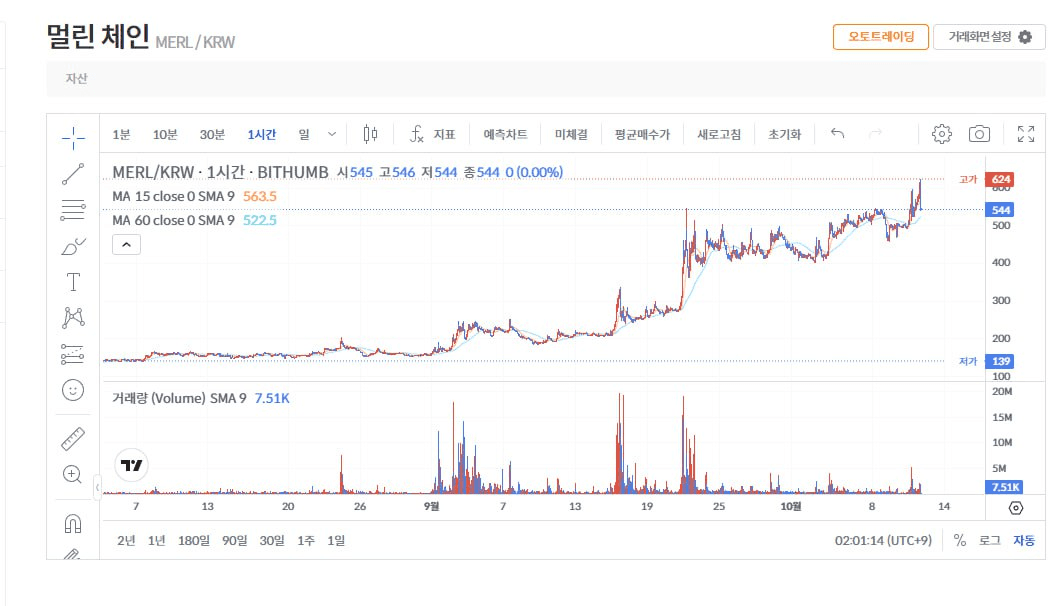Image resolution: width=1054 pixels, height=606 pixels.
Task: Expand the time interval dropdown chevron
Action: (332, 134)
